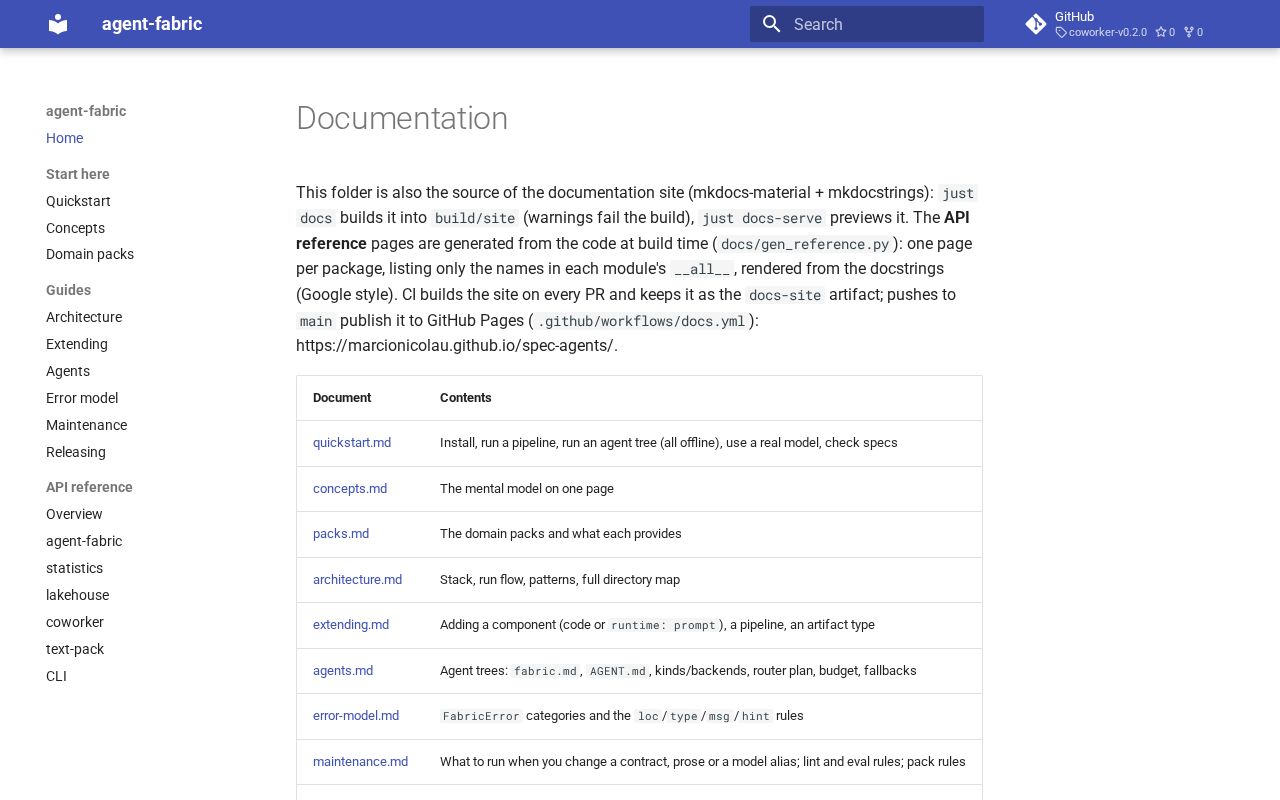Image resolution: width=1280 pixels, height=800 pixels.
Task: Follow the maintenance.md link
Action: click(360, 762)
